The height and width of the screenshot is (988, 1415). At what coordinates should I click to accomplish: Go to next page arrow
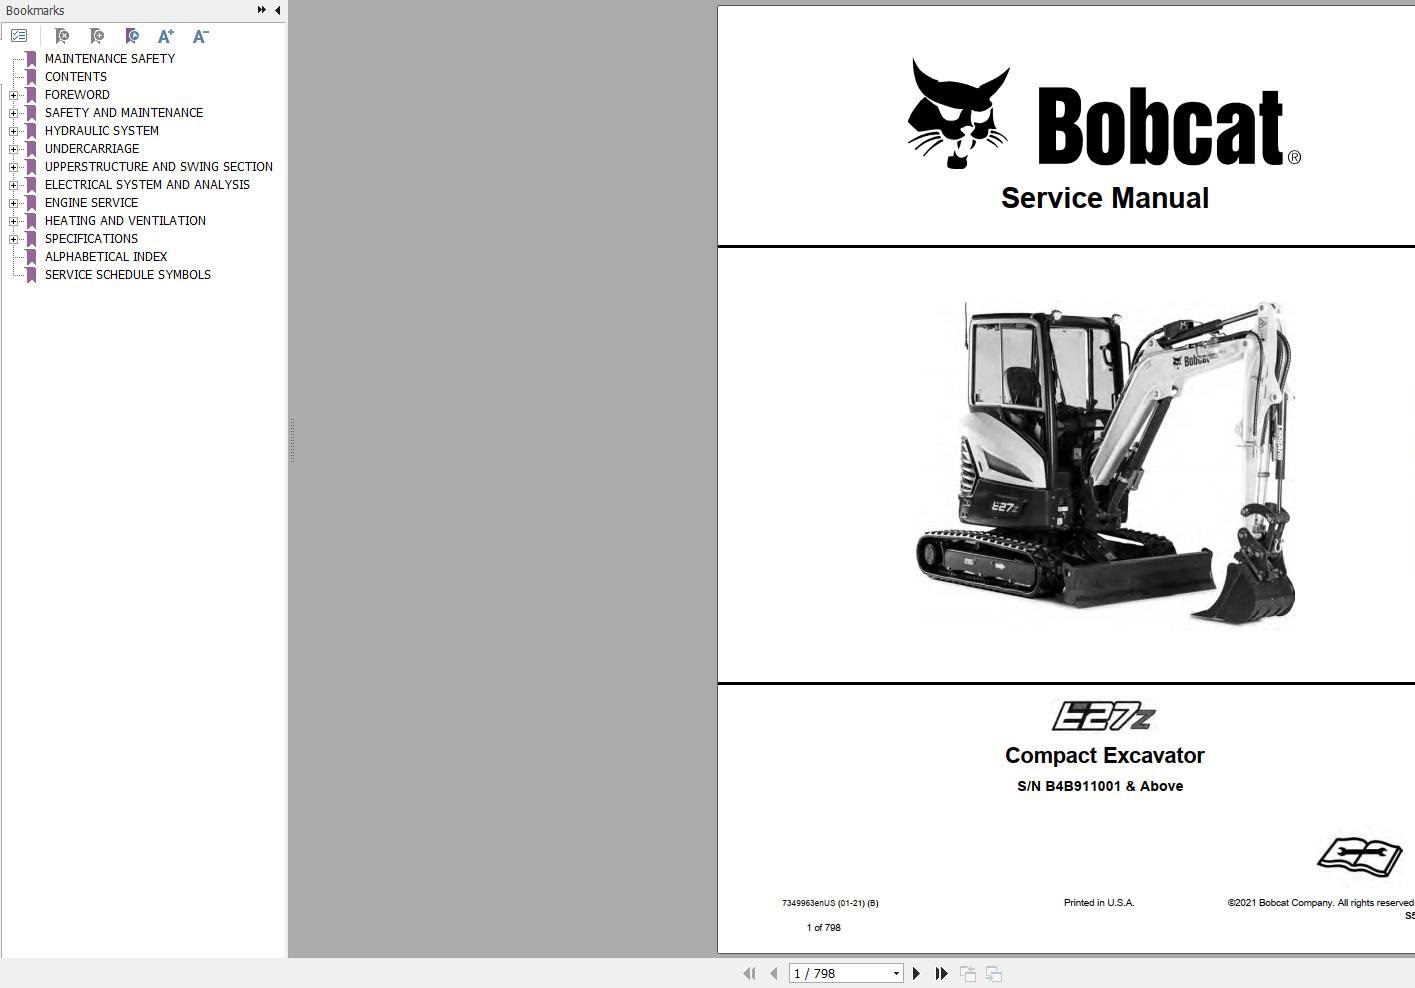click(x=916, y=973)
